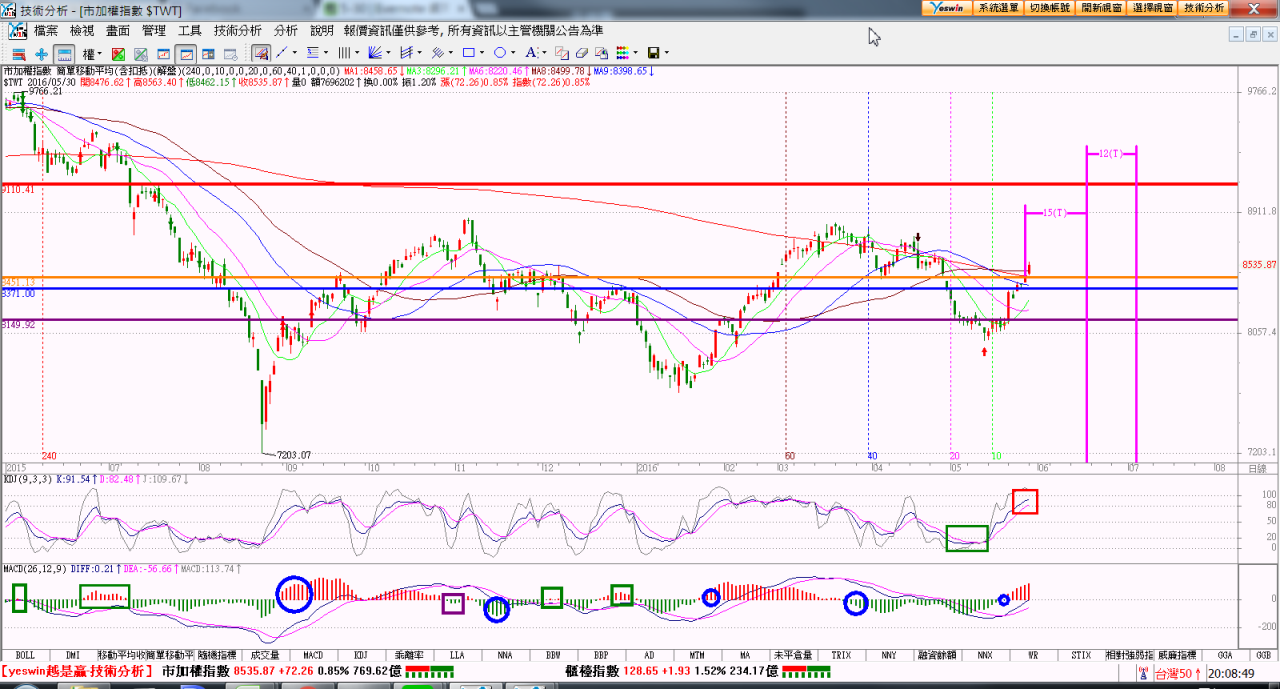Select the KDJ indicator tab at bottom
This screenshot has width=1280, height=689.
point(361,655)
